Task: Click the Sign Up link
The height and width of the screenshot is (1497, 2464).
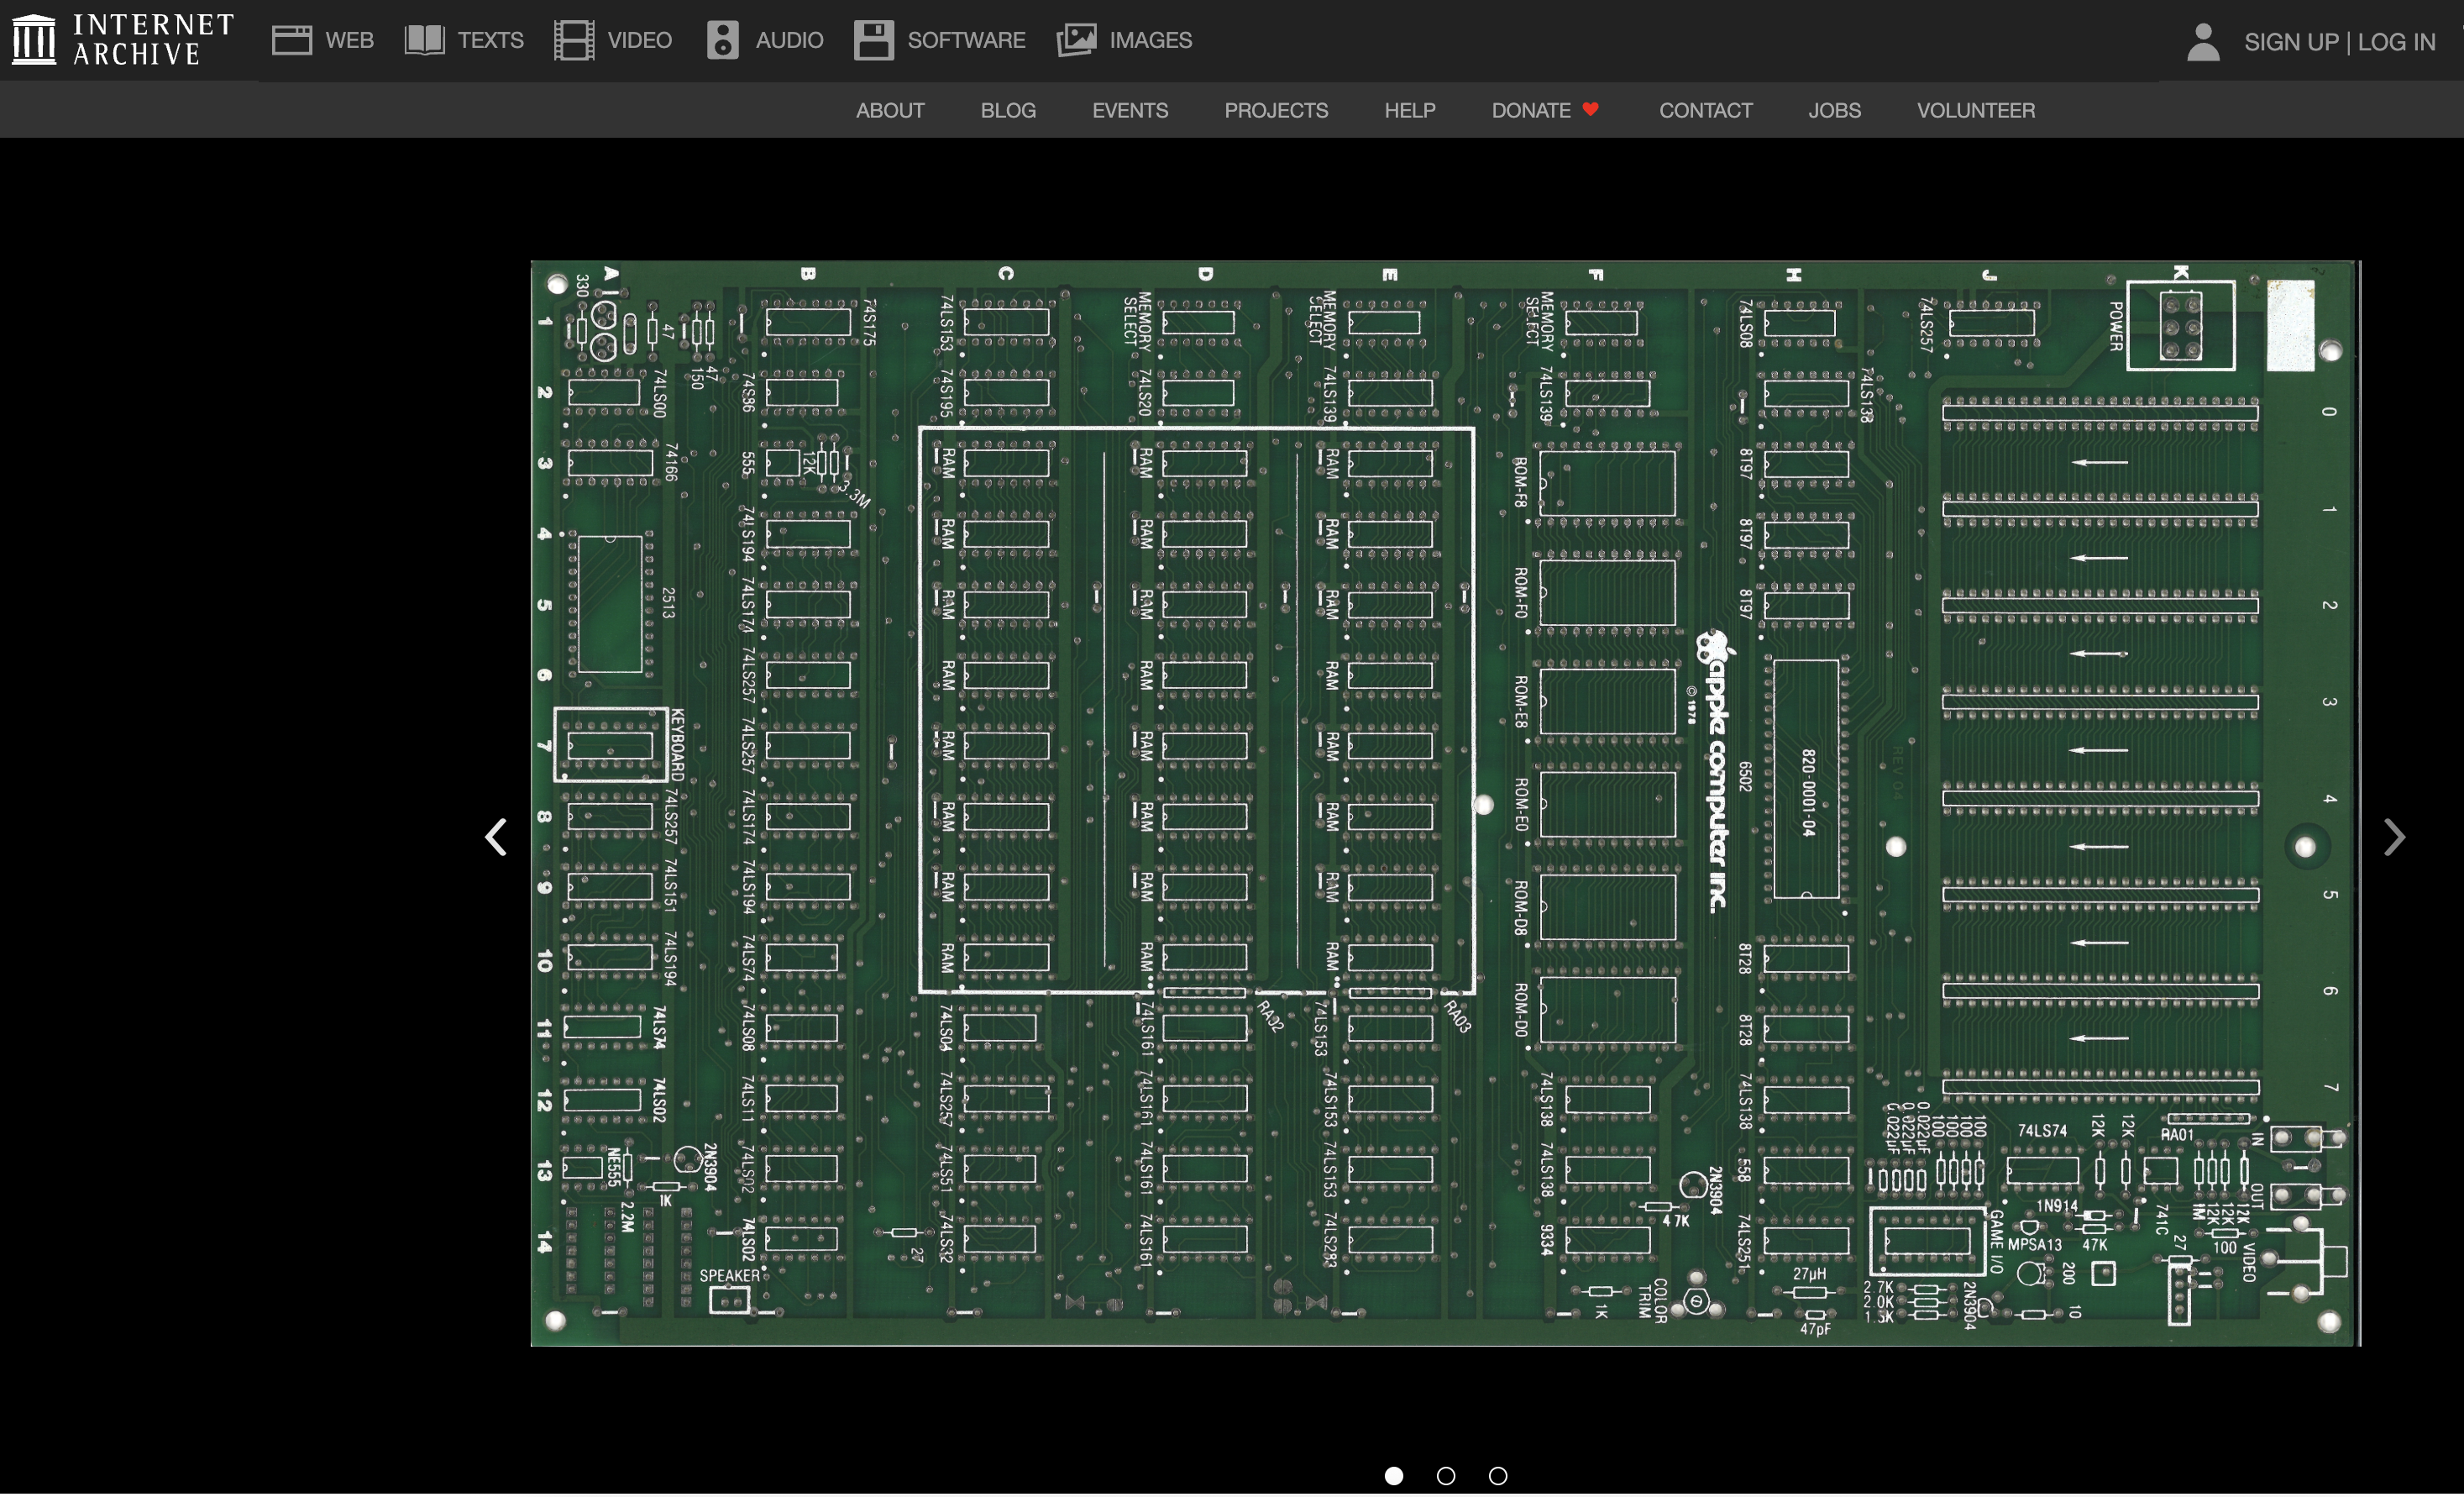Action: [2290, 42]
